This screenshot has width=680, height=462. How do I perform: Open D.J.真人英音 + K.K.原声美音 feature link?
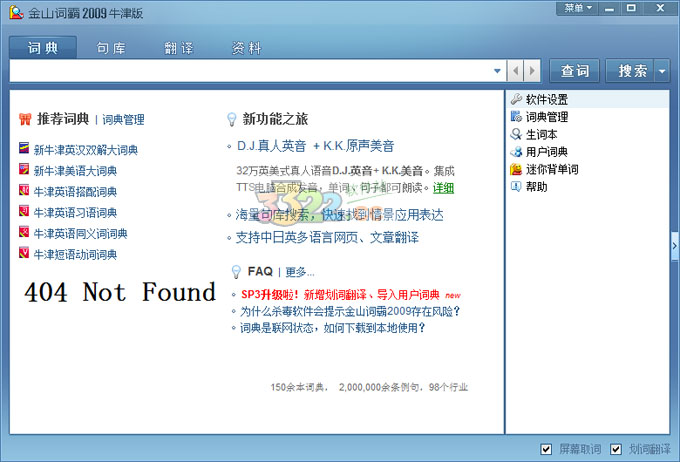pos(315,146)
